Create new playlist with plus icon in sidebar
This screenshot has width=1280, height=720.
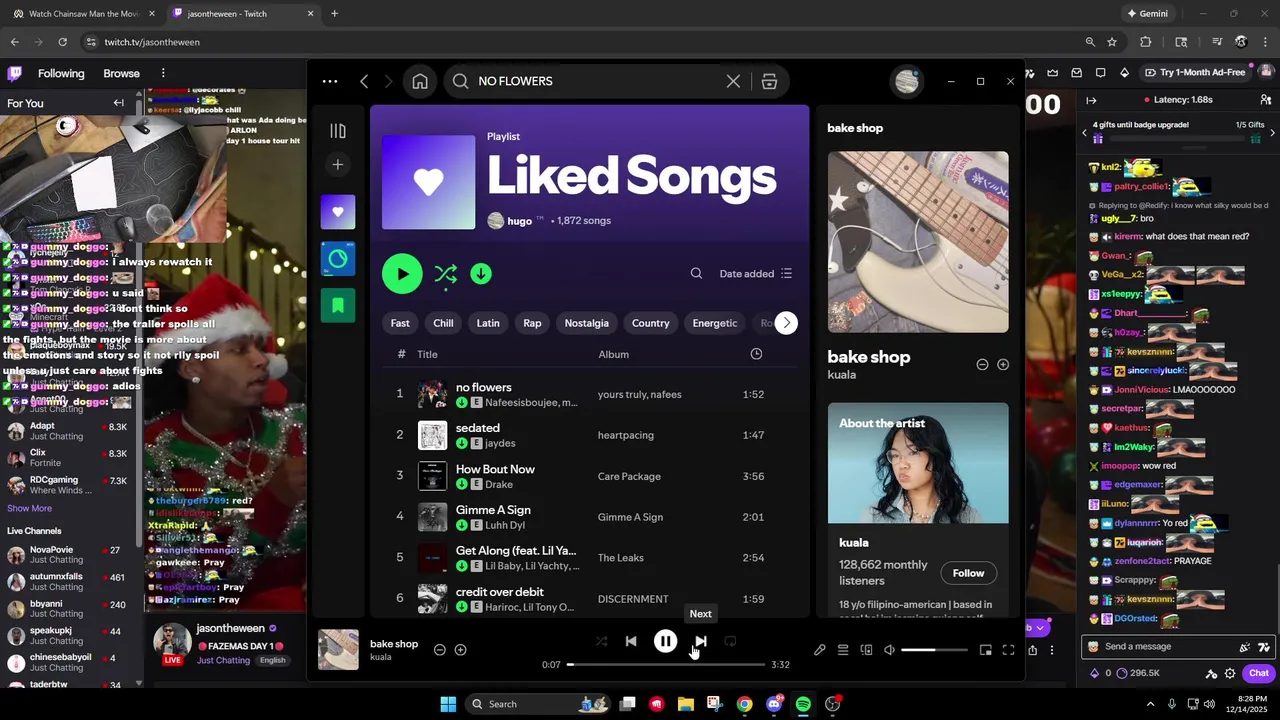(x=338, y=164)
